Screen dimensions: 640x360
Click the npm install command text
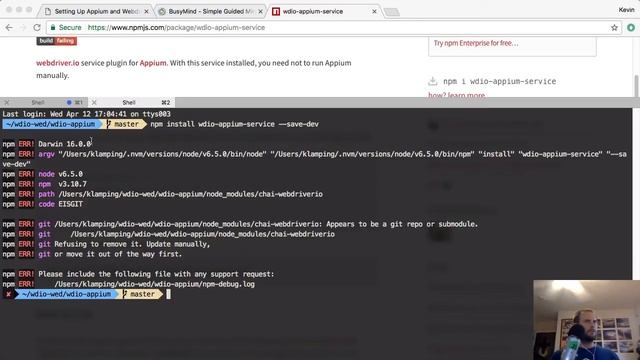pyautogui.click(x=235, y=124)
